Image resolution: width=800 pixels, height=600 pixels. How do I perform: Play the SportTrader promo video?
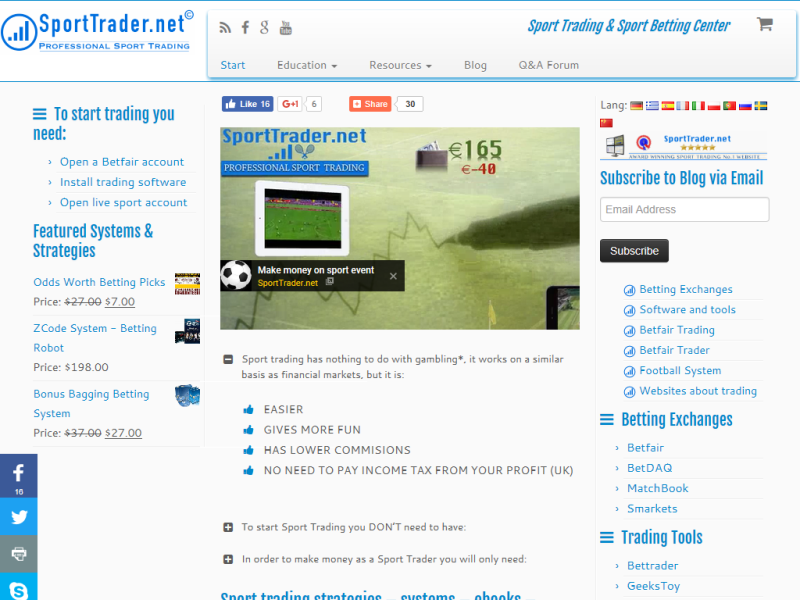[x=399, y=228]
